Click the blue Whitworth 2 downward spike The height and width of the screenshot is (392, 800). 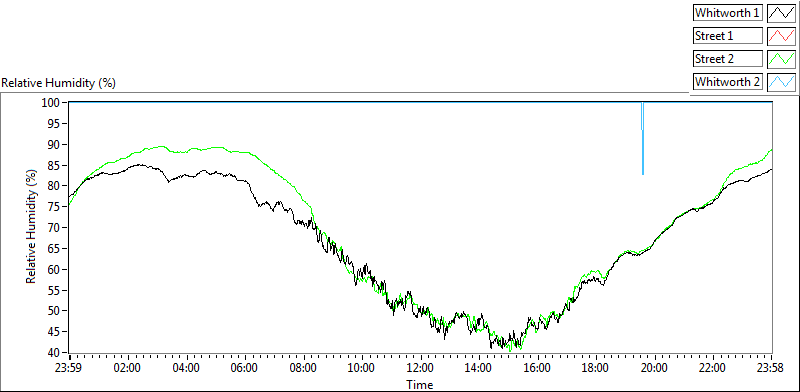642,139
